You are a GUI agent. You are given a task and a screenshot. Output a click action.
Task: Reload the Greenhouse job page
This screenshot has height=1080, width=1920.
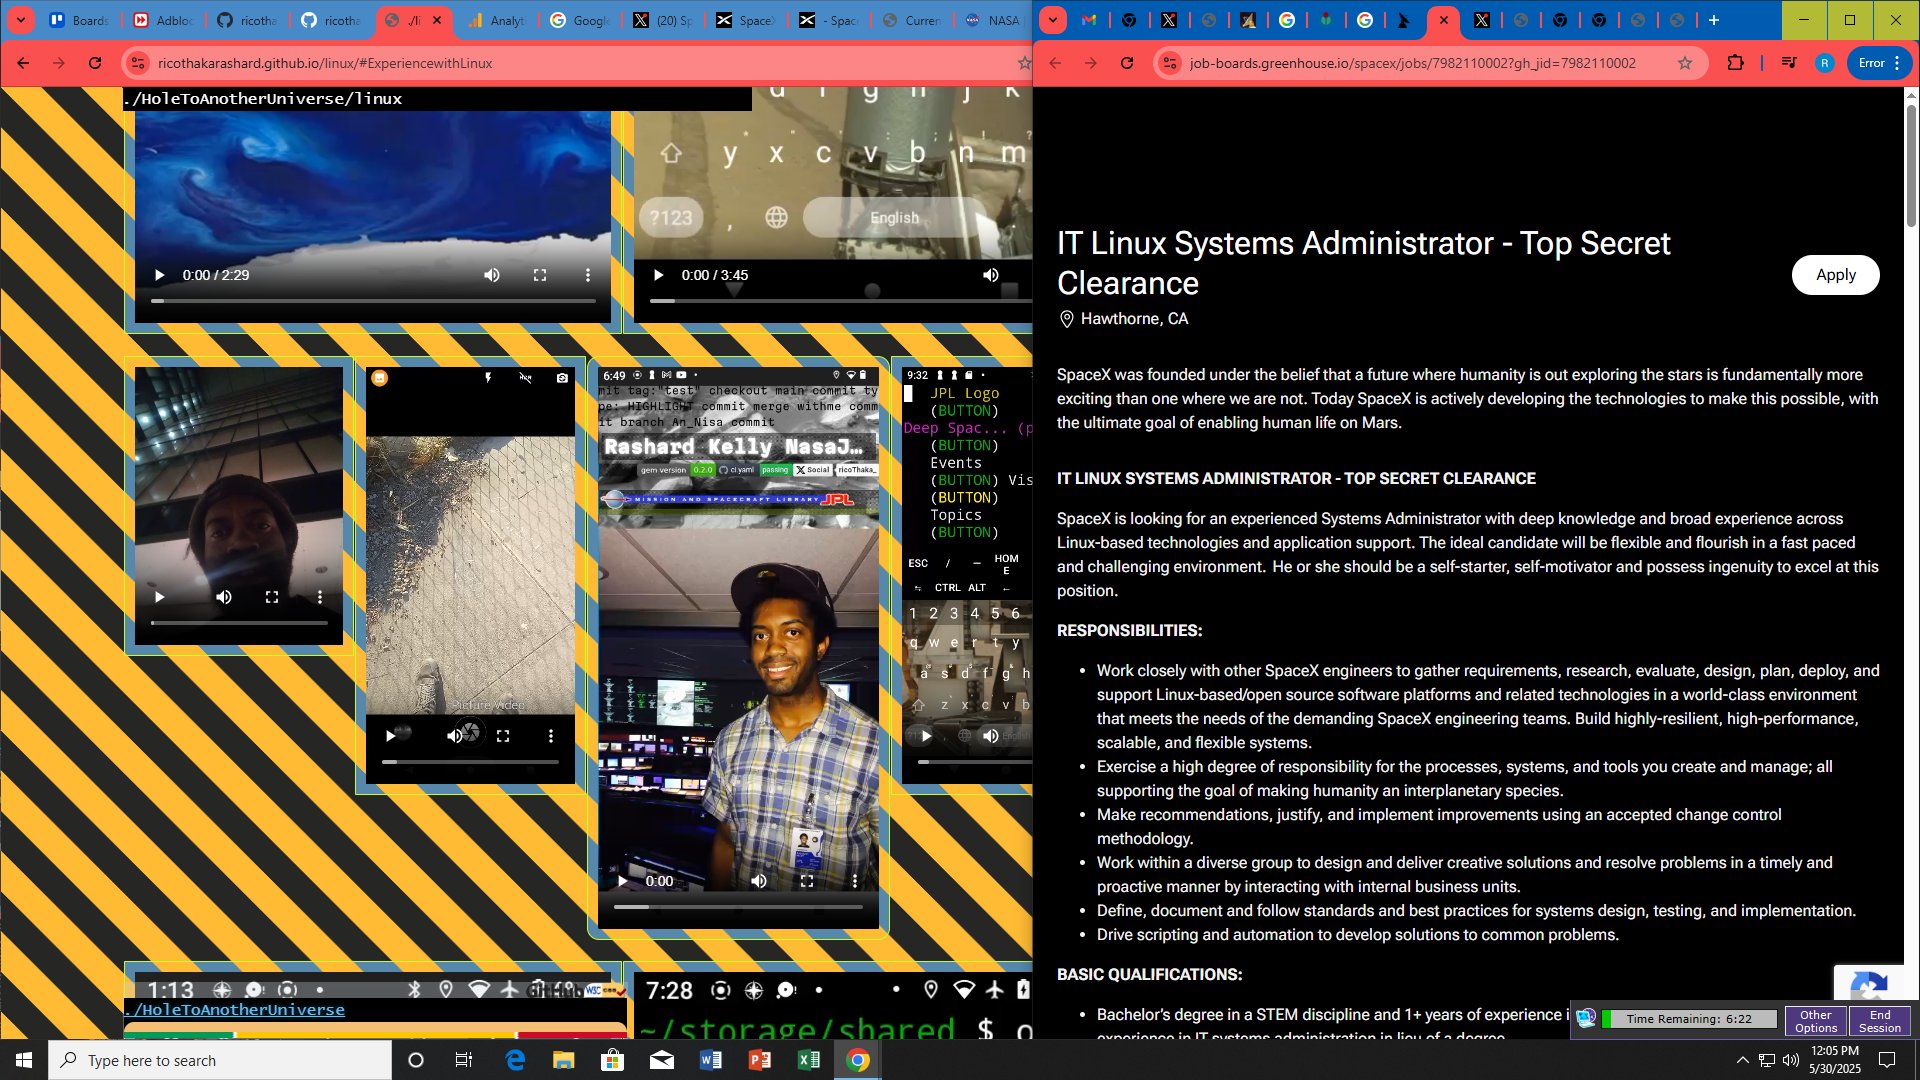1127,63
